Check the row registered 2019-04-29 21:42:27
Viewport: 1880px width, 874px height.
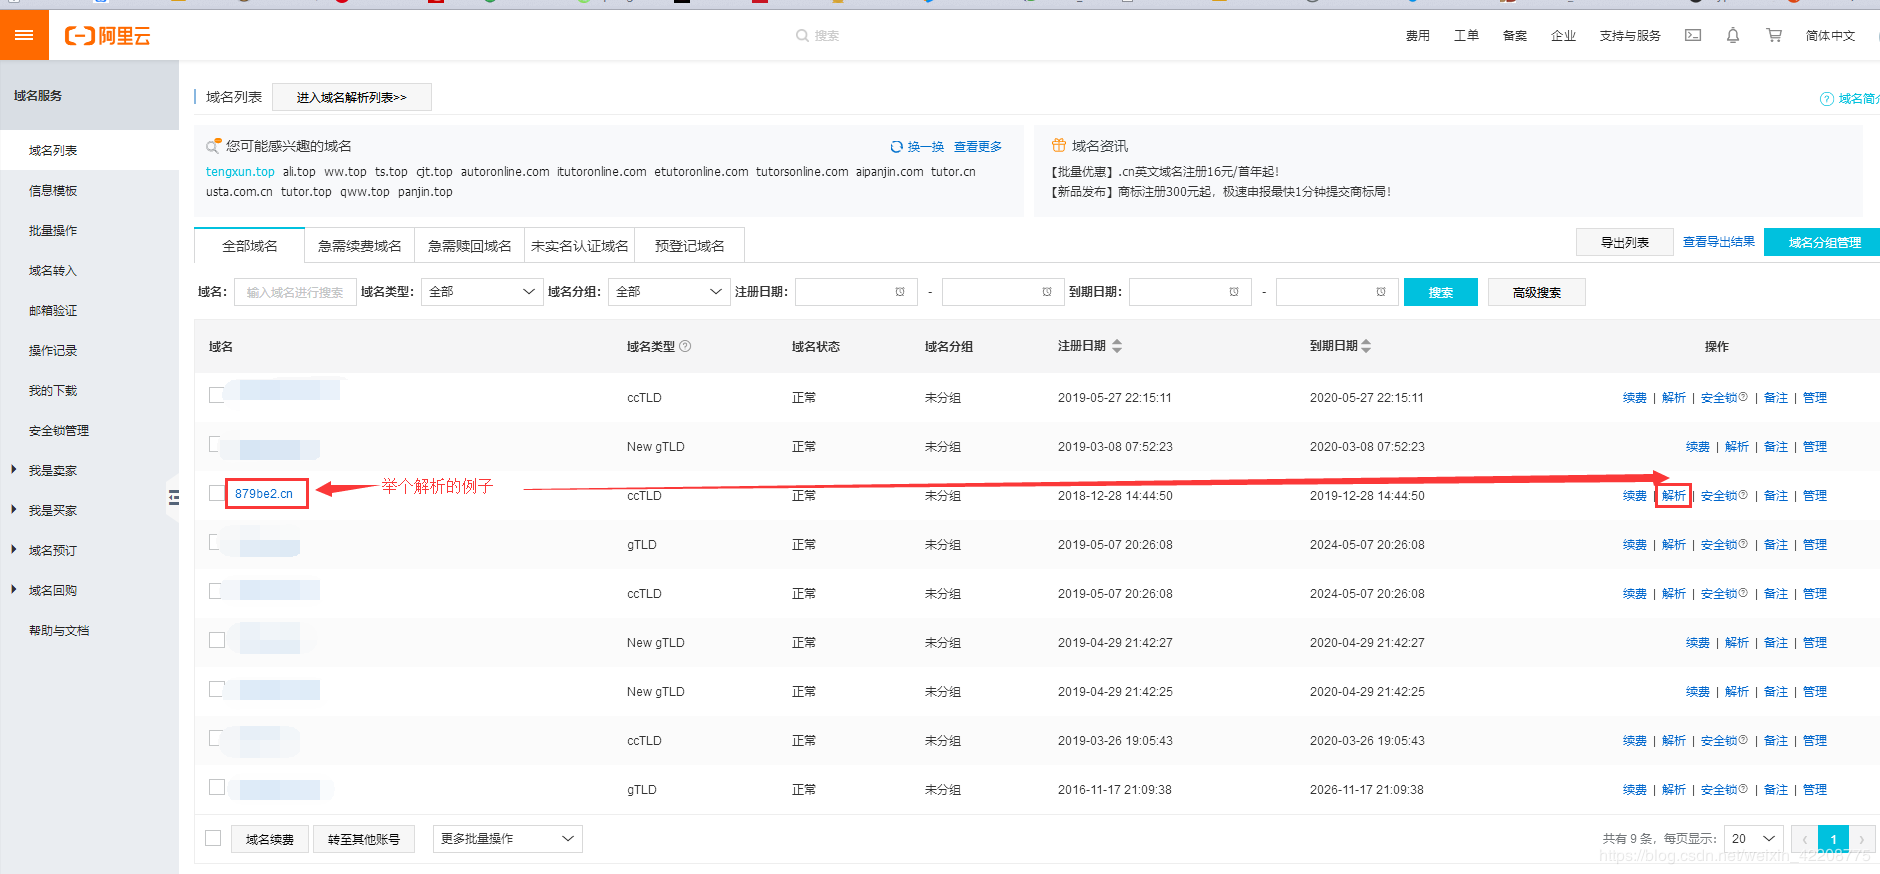(216, 640)
